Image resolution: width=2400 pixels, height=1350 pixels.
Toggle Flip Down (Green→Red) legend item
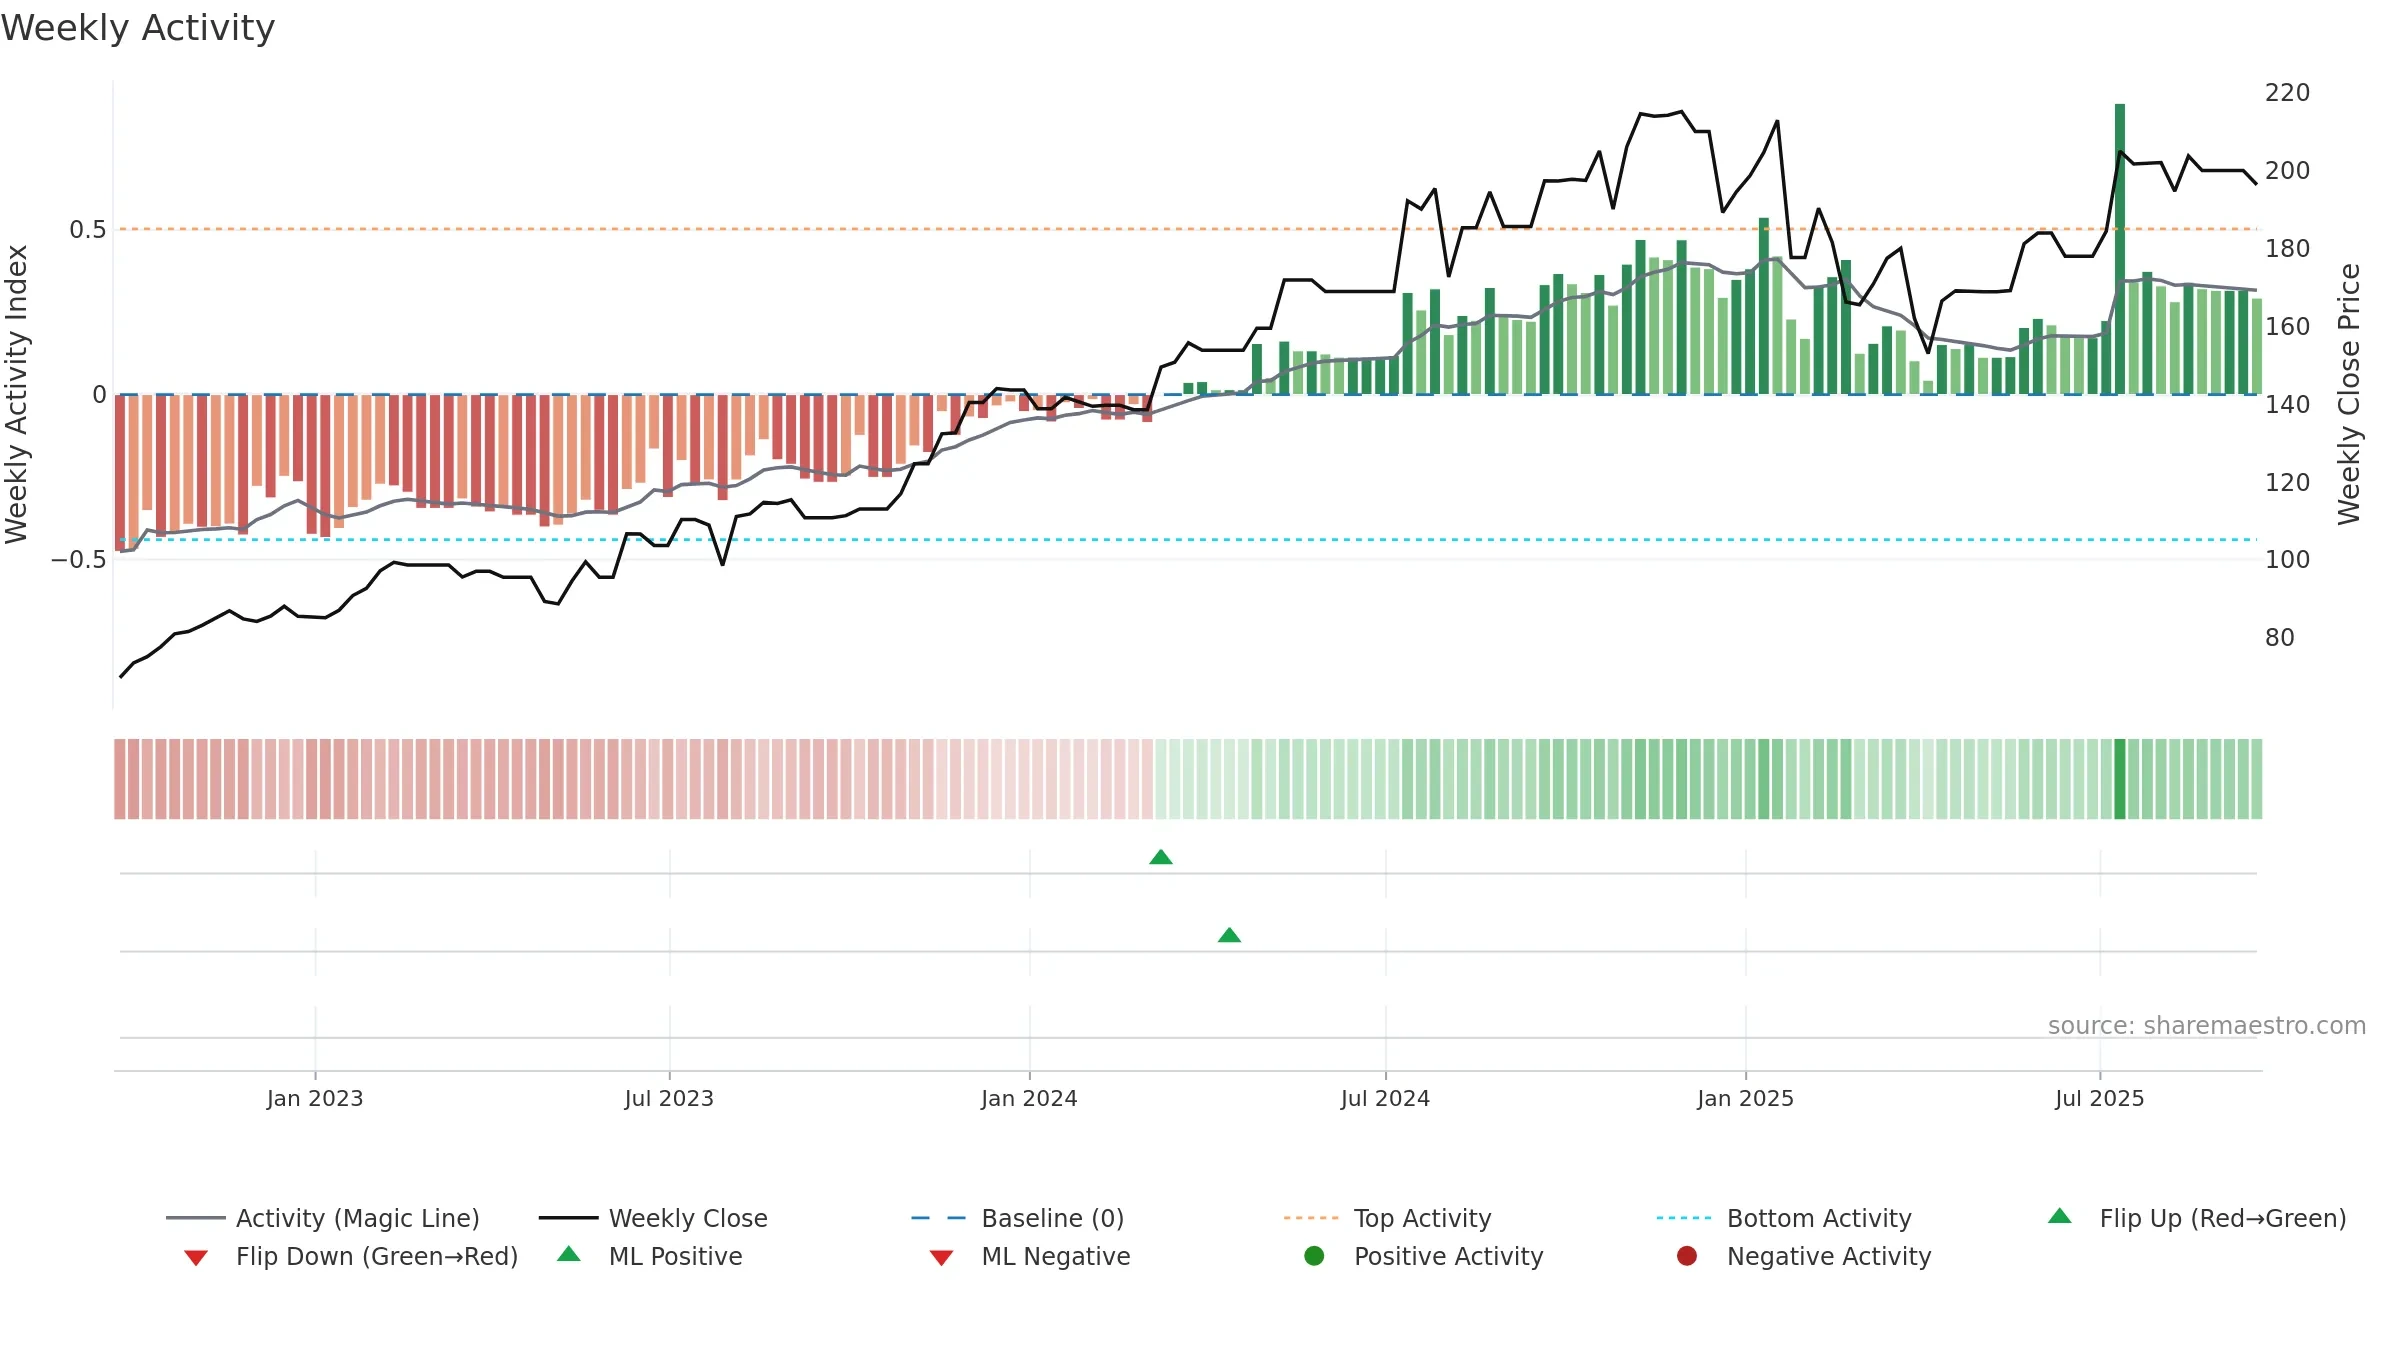[351, 1256]
